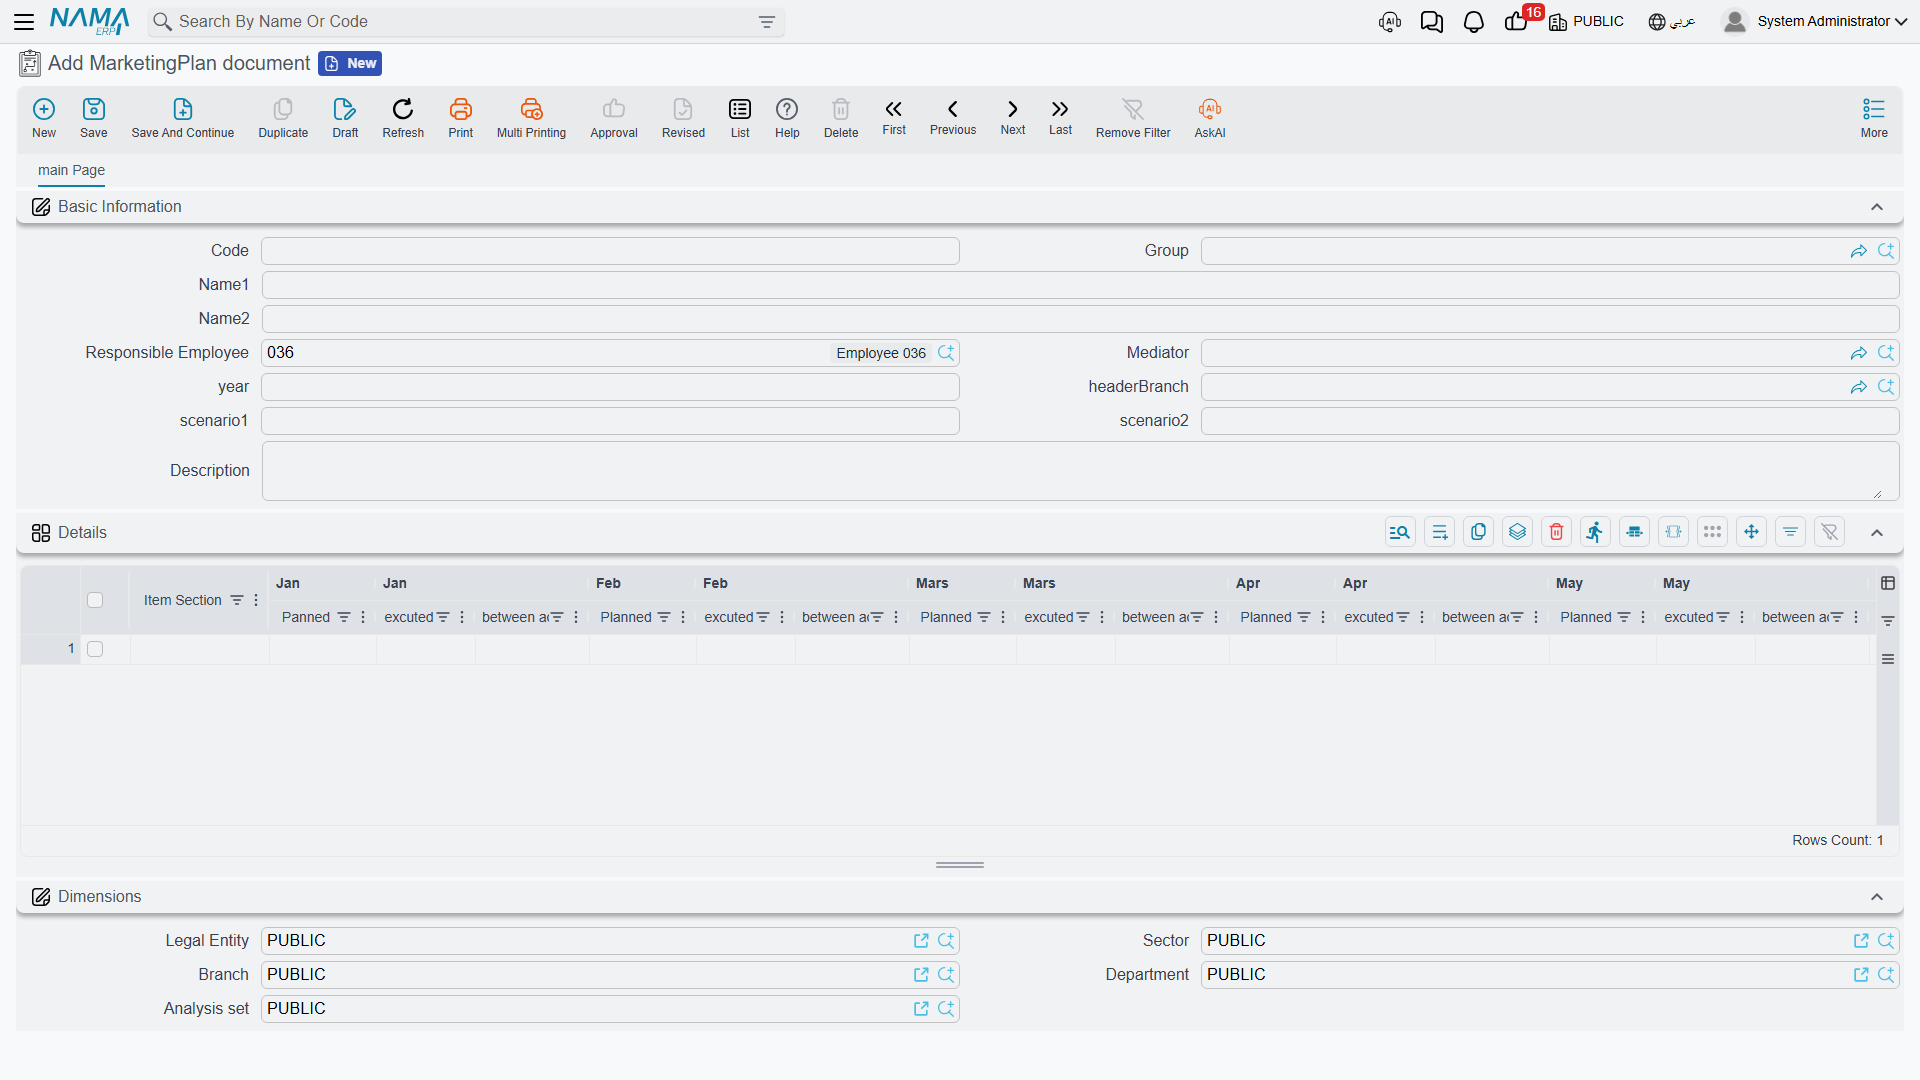Image resolution: width=1920 pixels, height=1080 pixels.
Task: Click Sector PUBLIC lookup search icon
Action: [1886, 941]
